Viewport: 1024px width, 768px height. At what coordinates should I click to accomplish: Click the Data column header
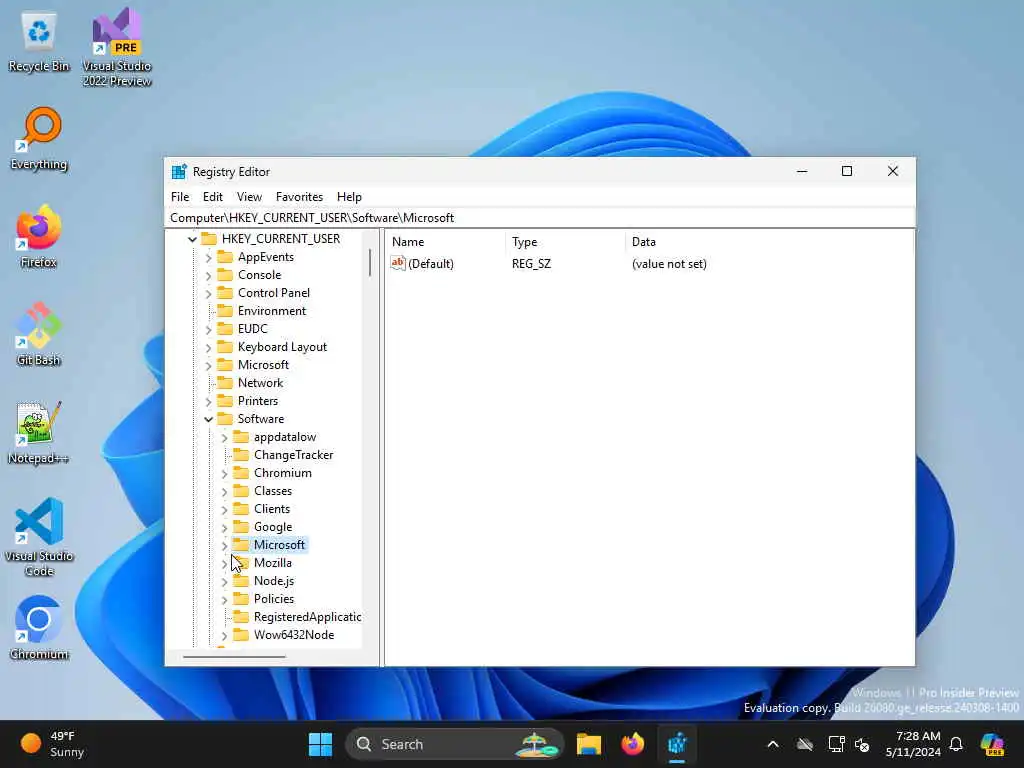[769, 242]
